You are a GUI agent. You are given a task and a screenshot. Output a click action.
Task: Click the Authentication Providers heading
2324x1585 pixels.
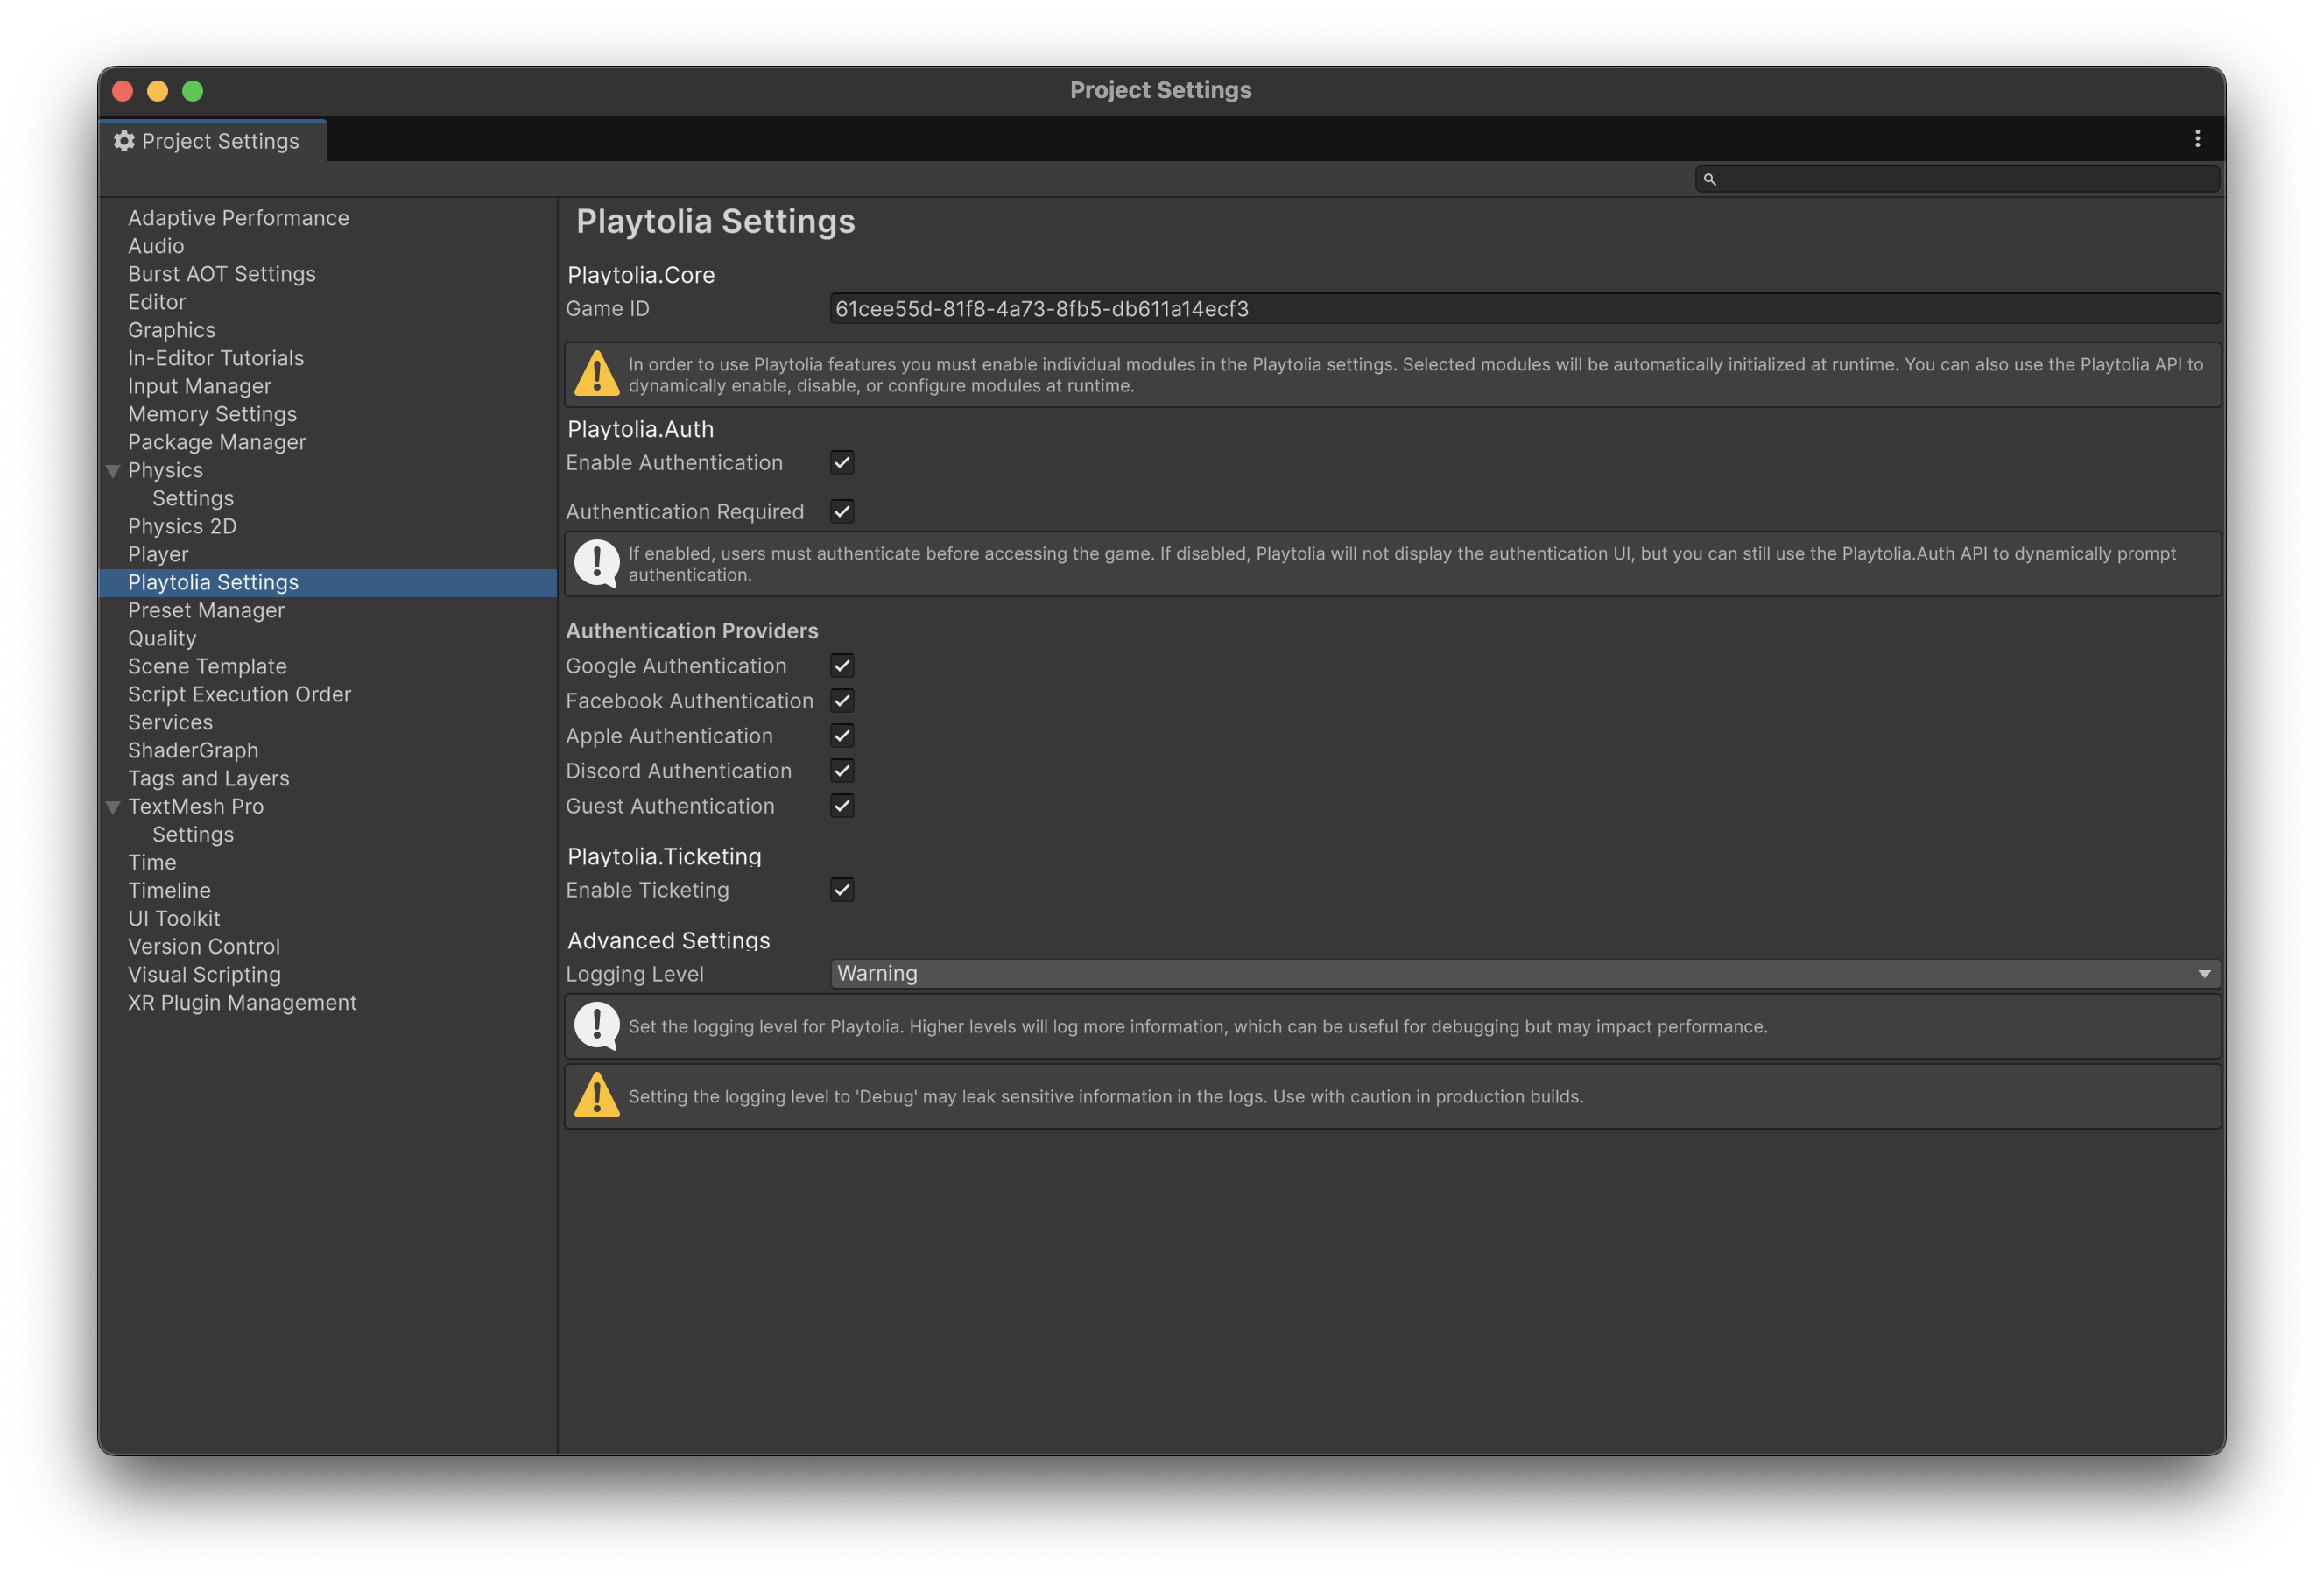pos(692,631)
